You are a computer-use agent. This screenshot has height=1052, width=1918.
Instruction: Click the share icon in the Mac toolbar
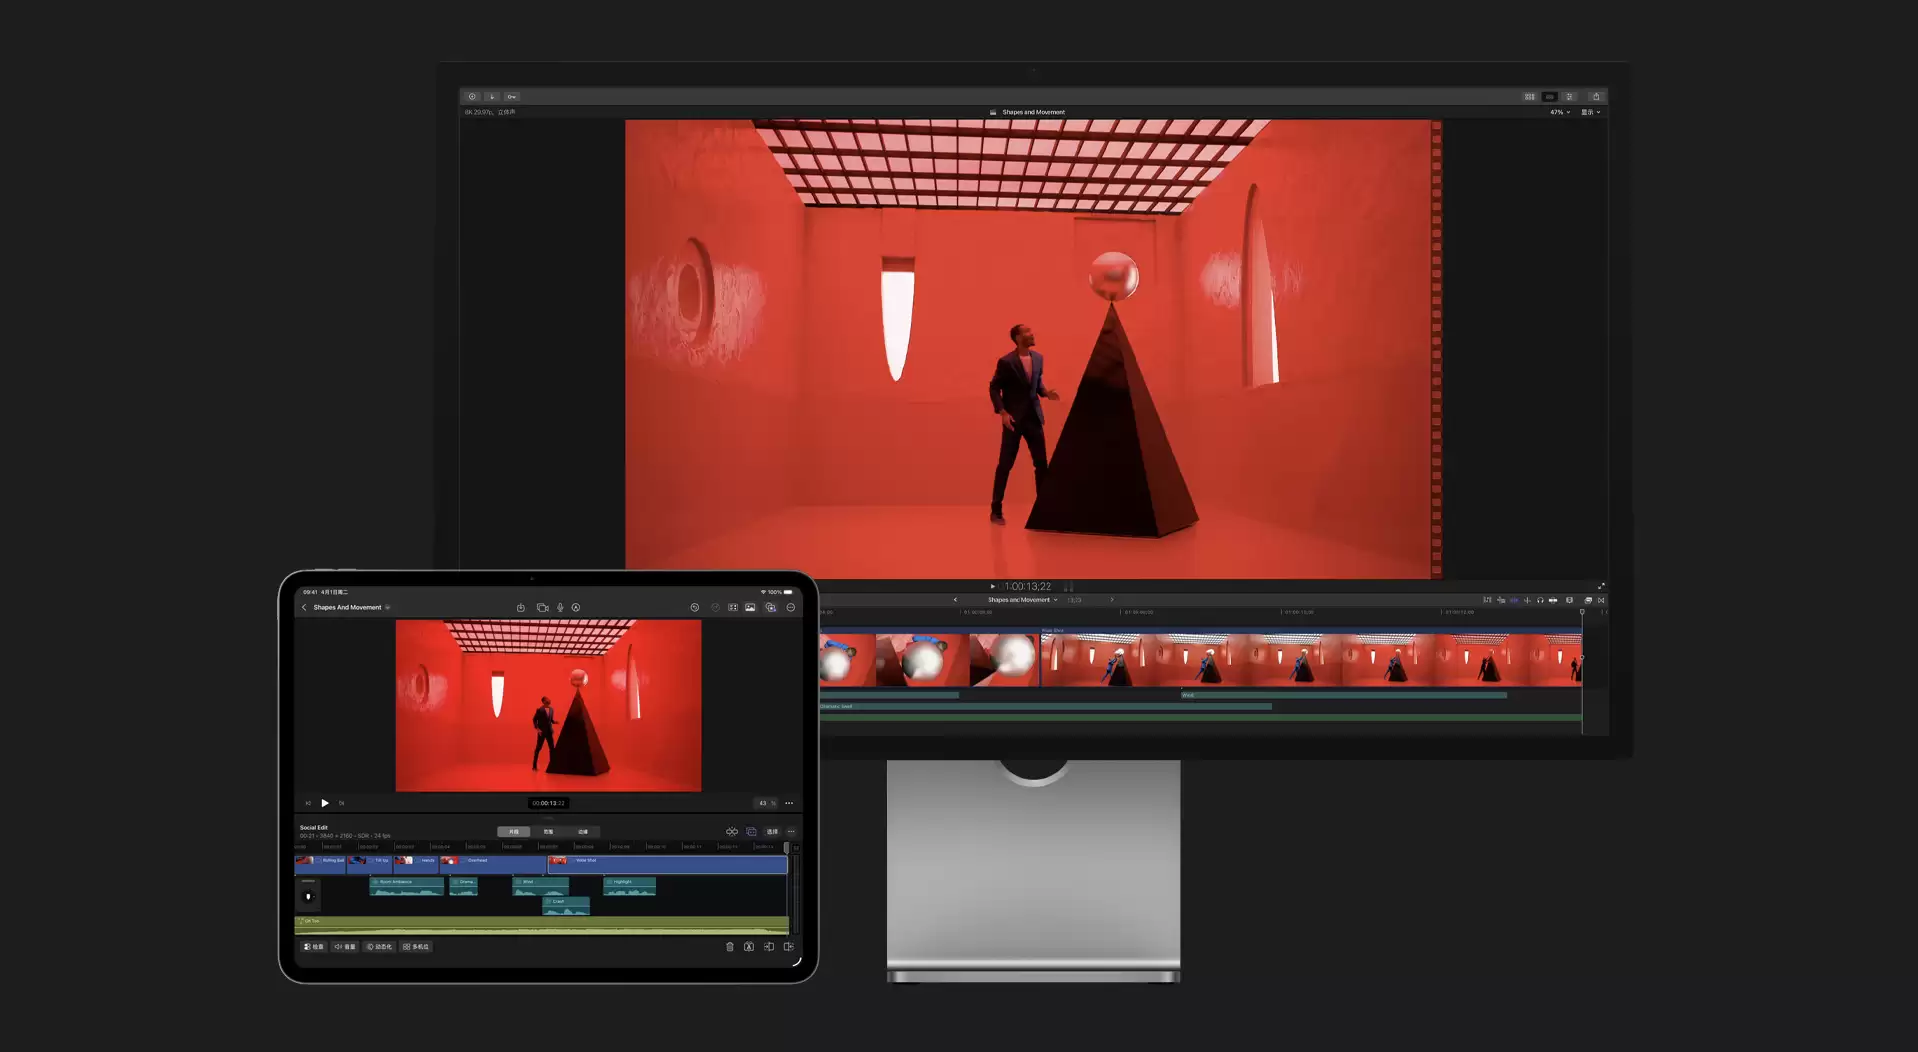coord(1596,97)
